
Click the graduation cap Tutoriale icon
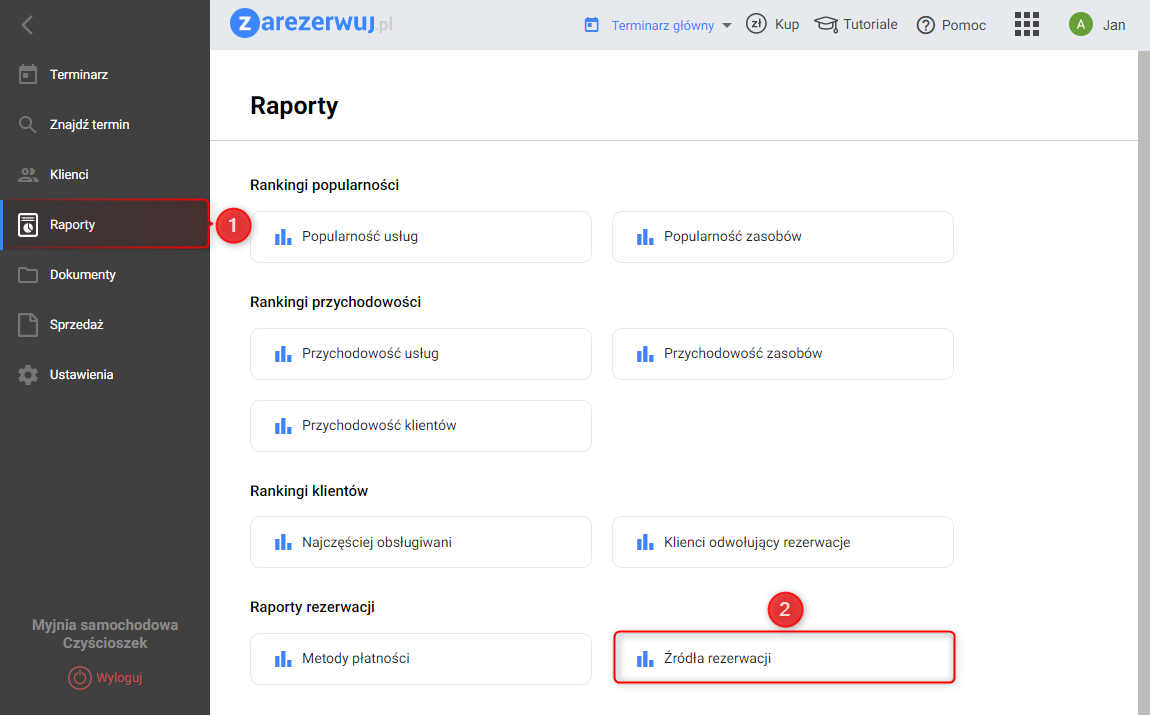826,24
